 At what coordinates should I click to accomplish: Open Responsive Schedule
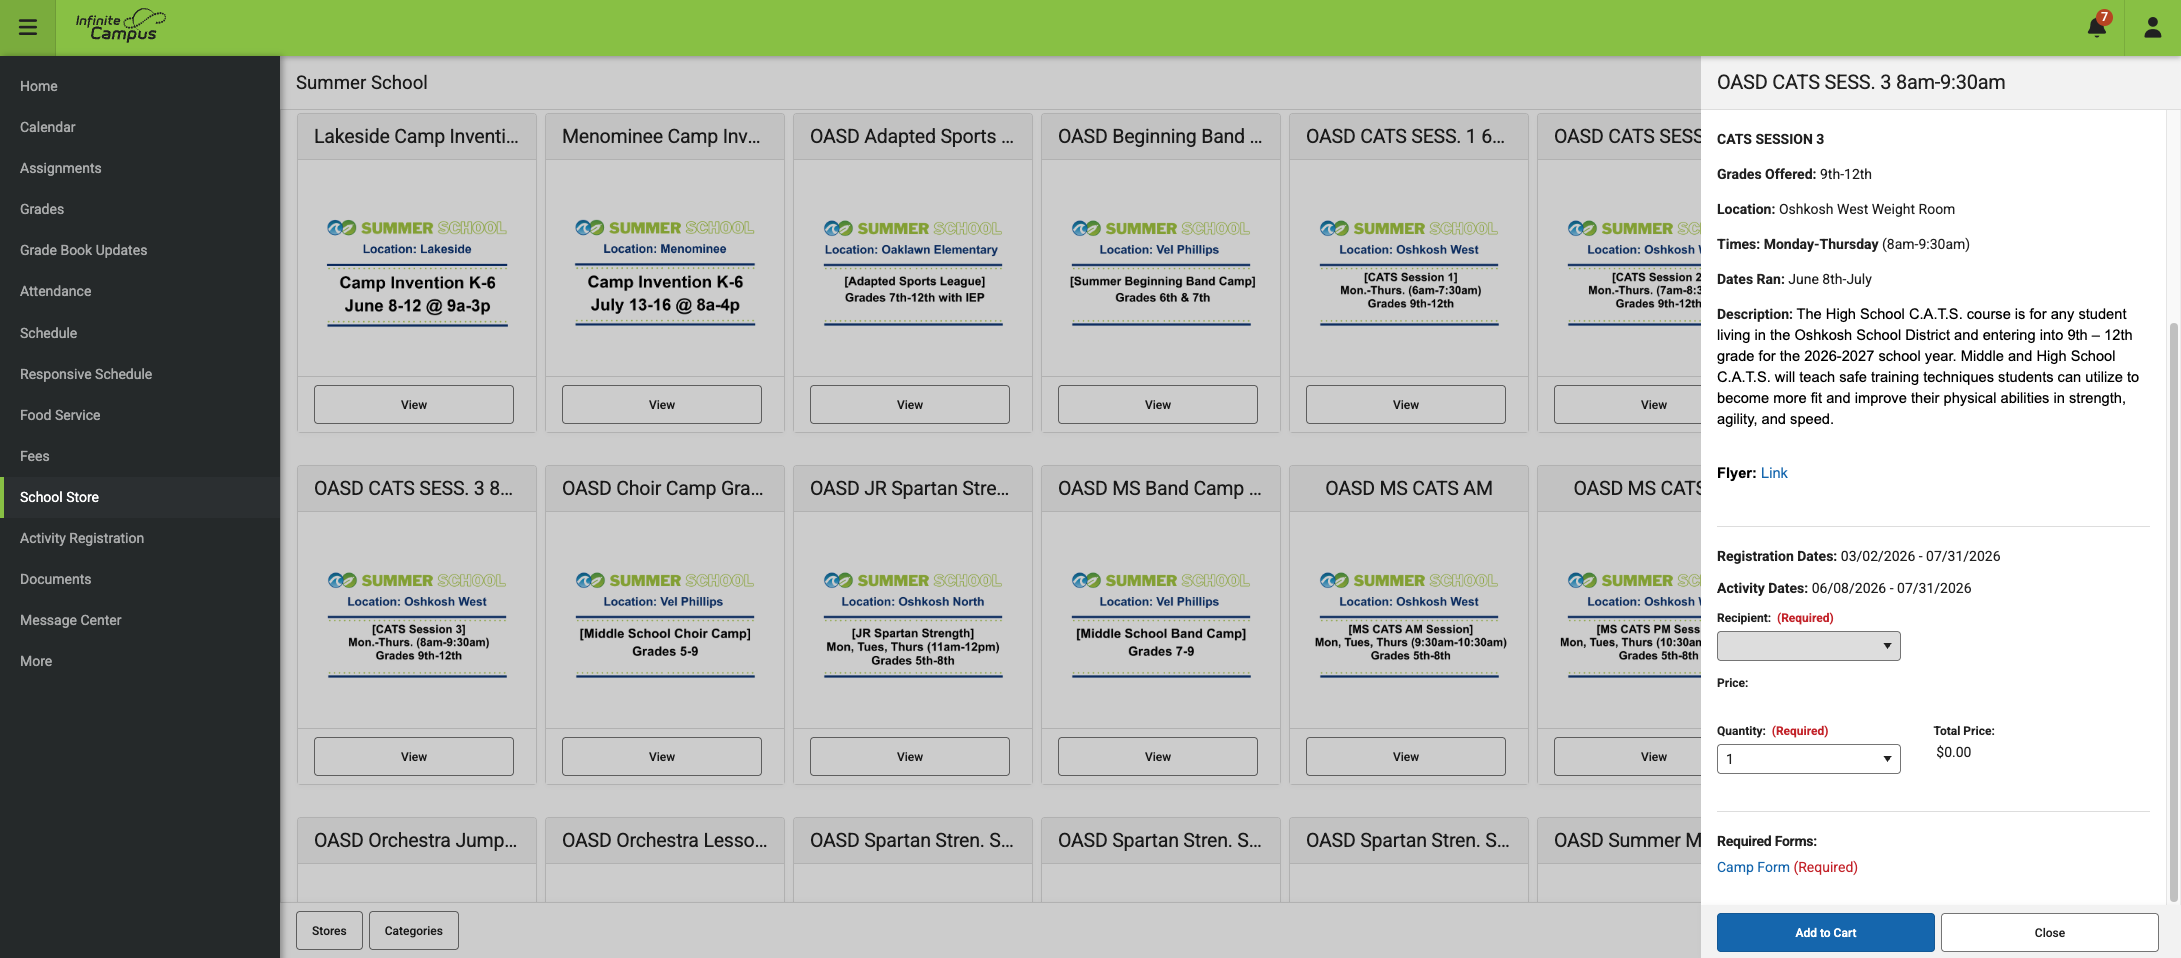[140, 374]
